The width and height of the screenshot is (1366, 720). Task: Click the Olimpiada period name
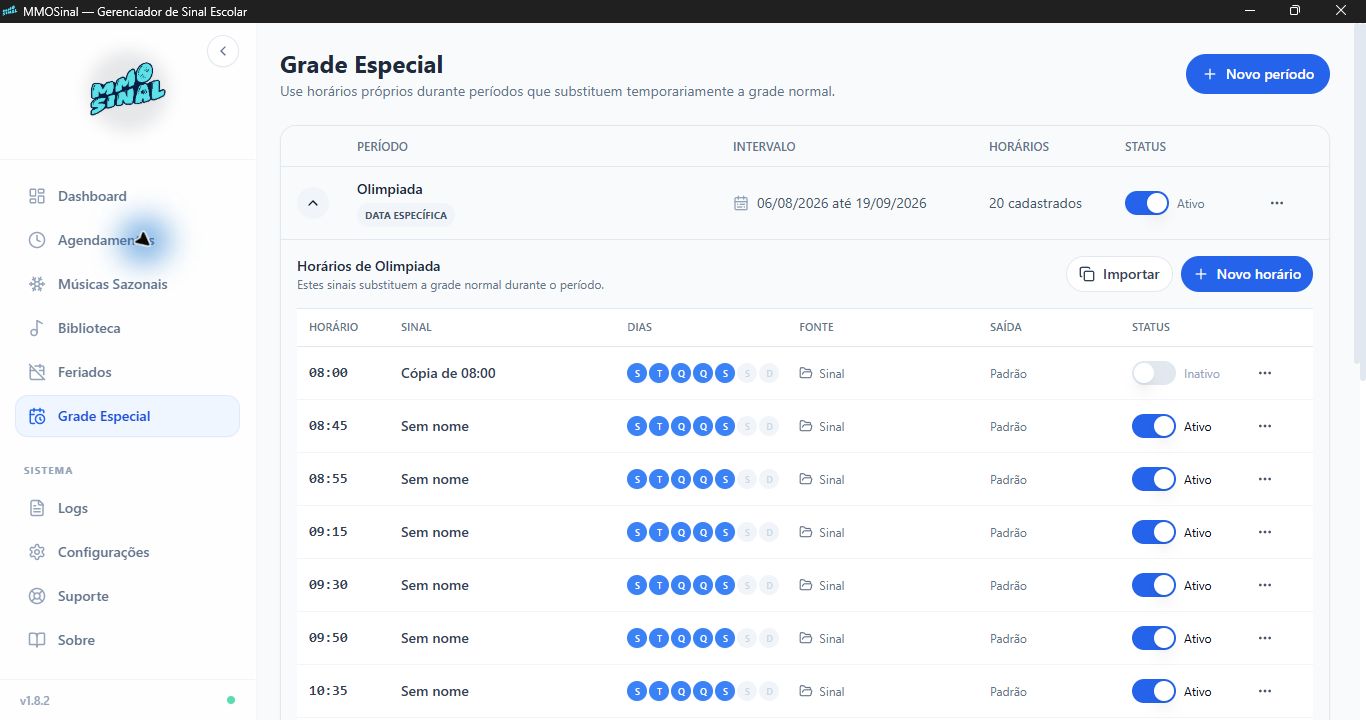click(390, 189)
